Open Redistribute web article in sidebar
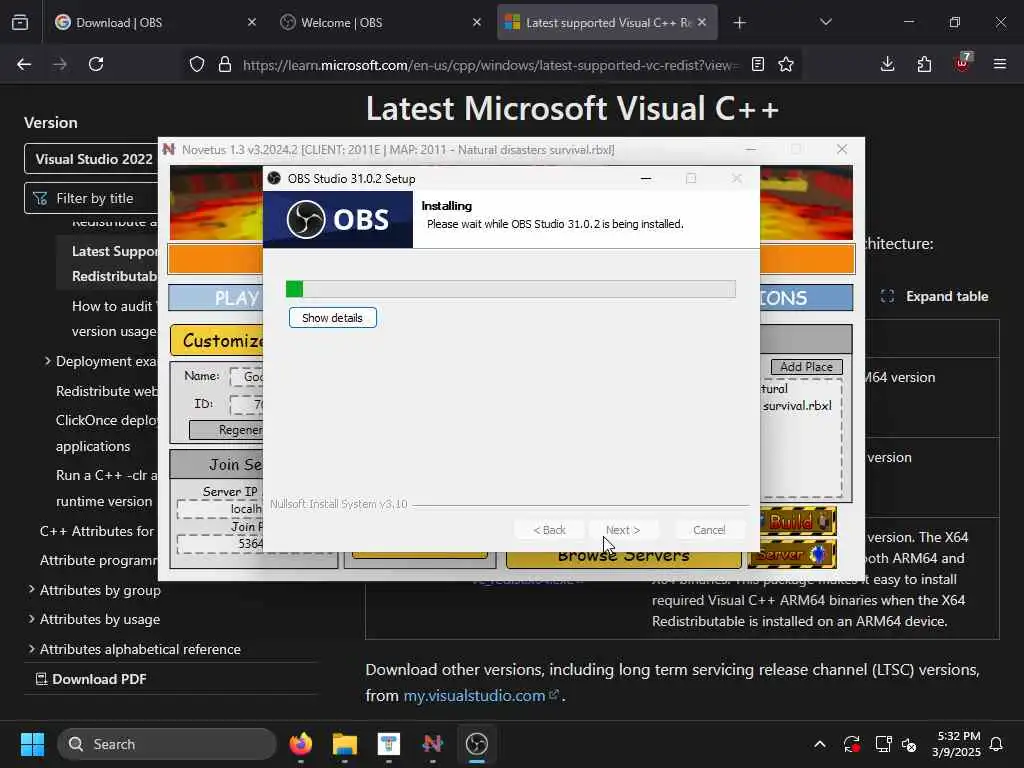Image resolution: width=1024 pixels, height=768 pixels. [x=106, y=391]
